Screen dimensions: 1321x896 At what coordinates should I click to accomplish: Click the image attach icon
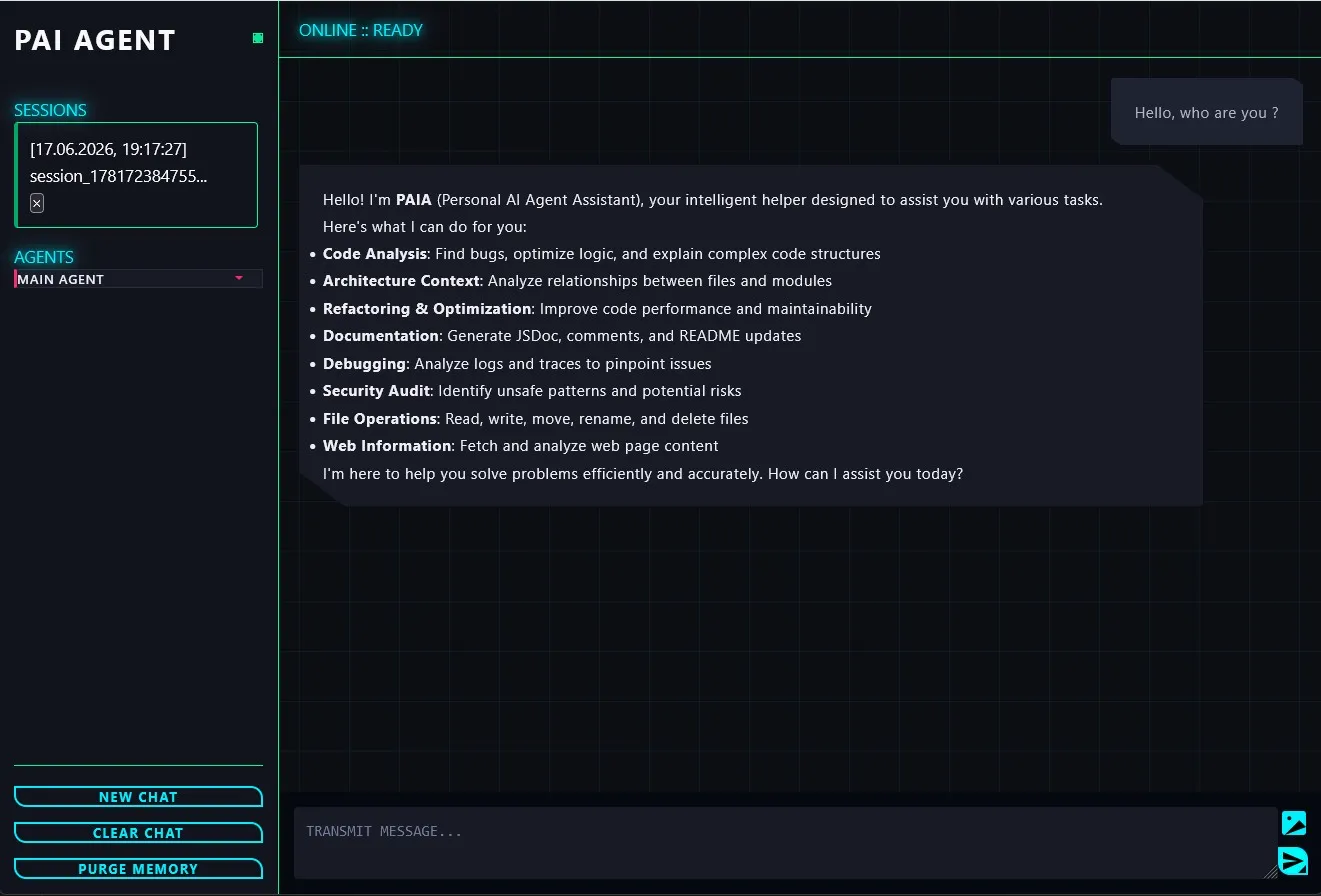pos(1294,823)
